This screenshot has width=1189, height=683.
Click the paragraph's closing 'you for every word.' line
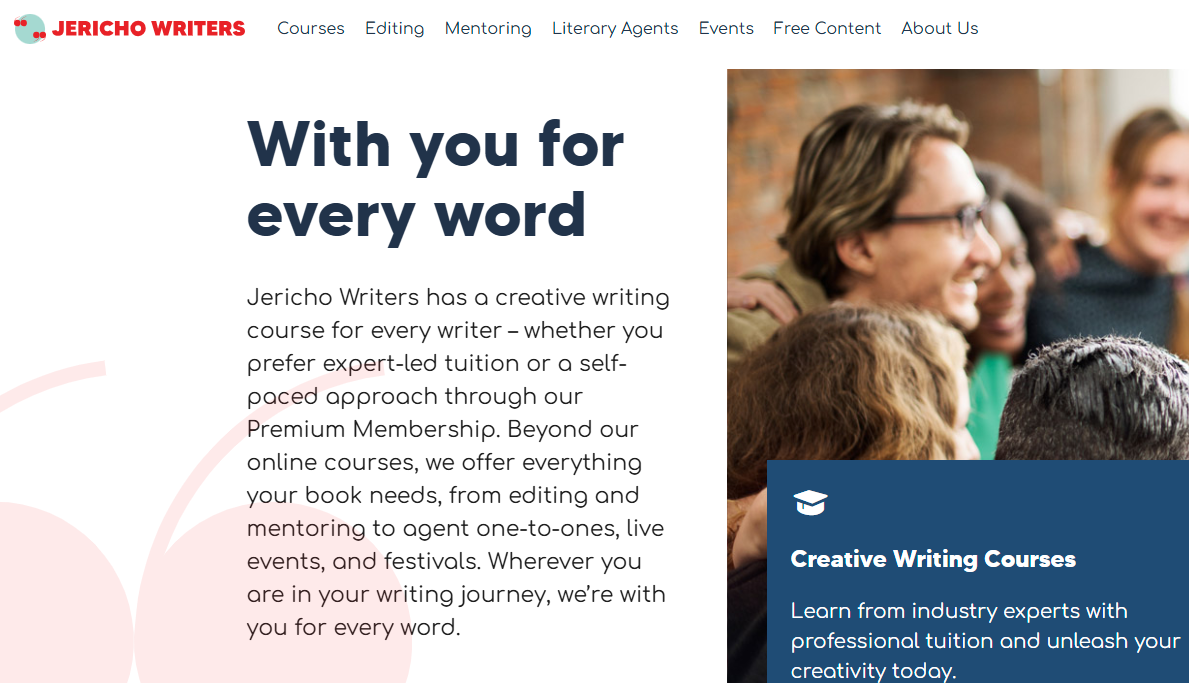353,627
